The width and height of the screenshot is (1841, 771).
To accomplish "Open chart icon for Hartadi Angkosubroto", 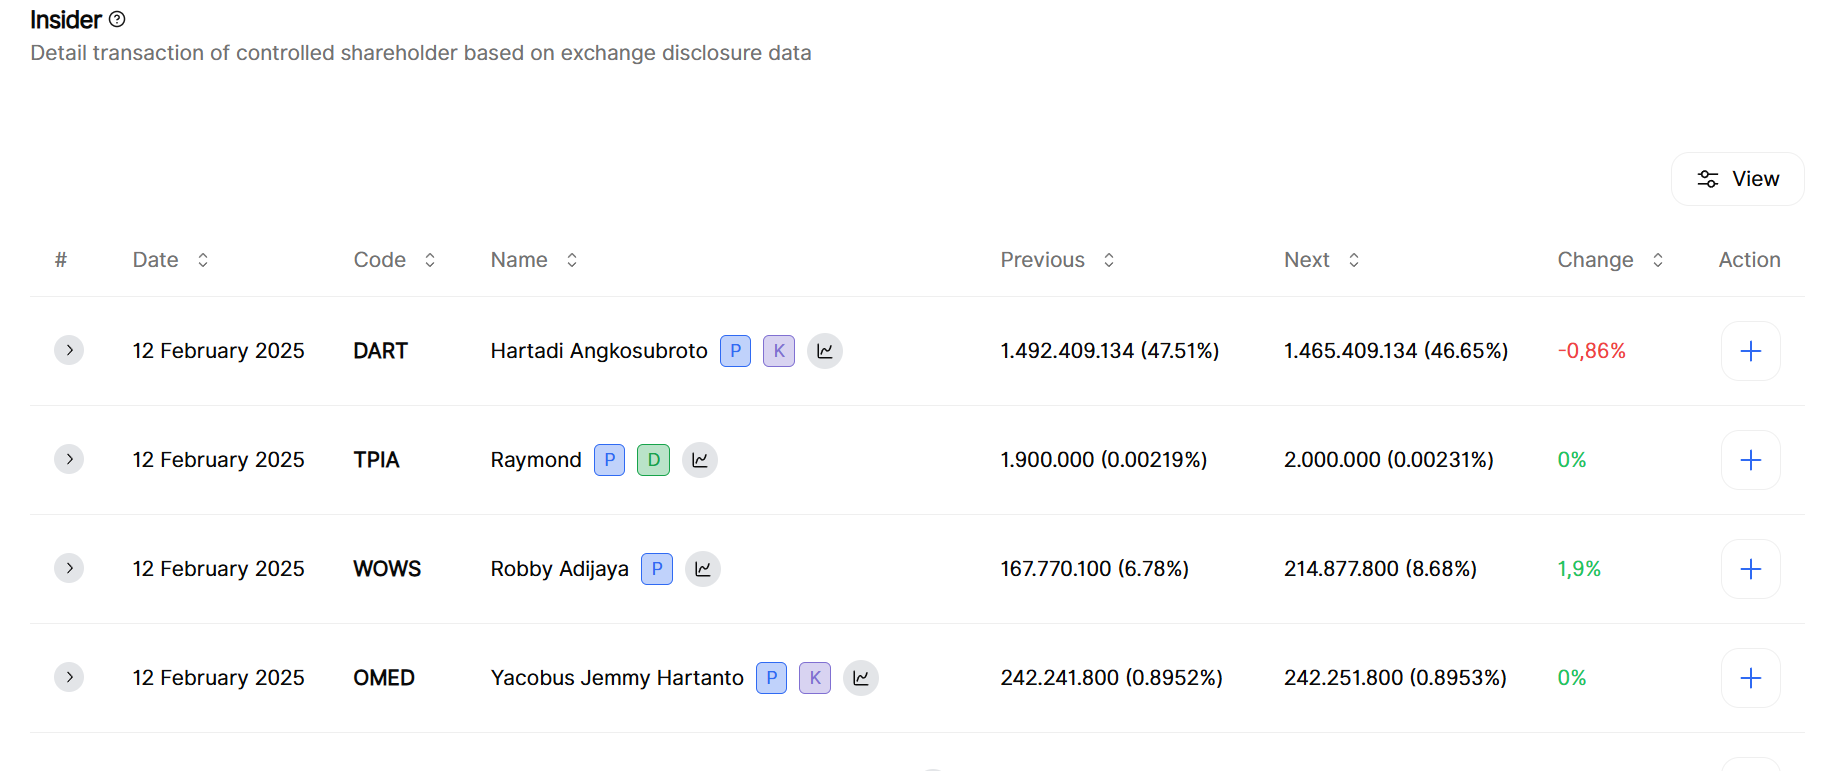I will click(824, 351).
